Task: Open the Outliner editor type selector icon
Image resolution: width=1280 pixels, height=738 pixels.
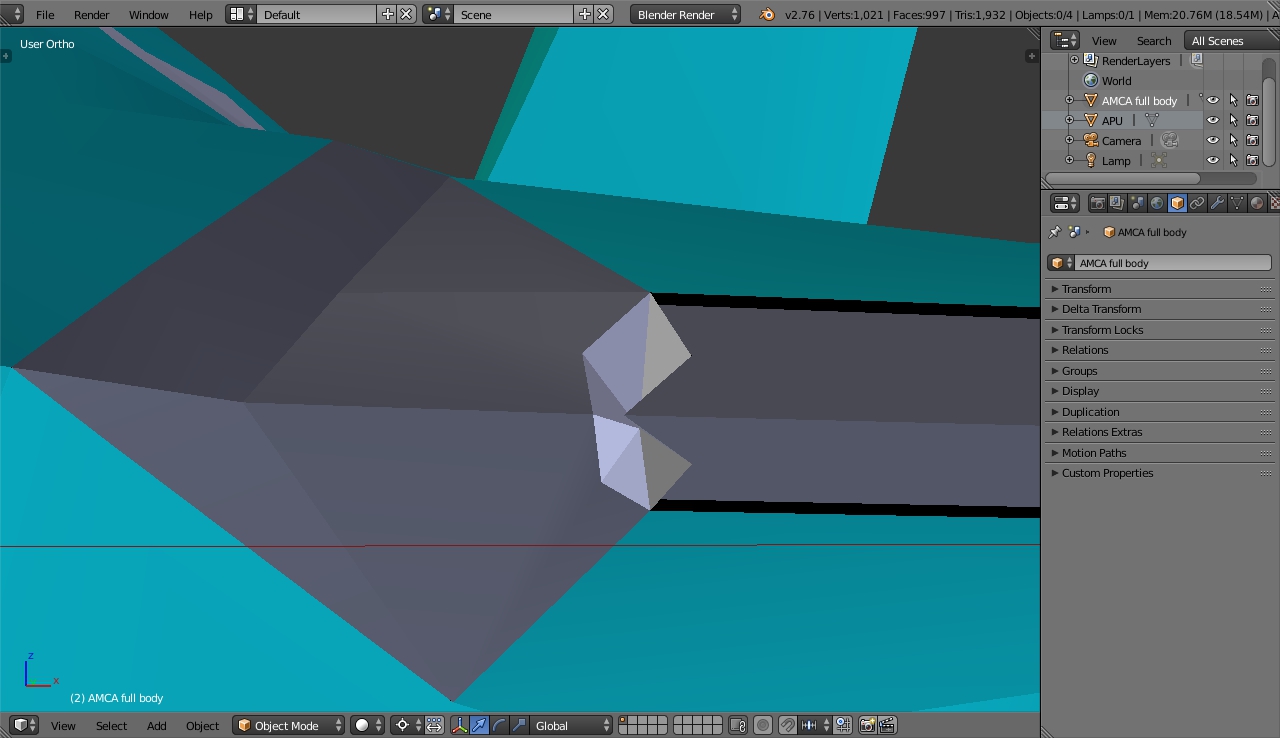Action: click(x=1066, y=40)
